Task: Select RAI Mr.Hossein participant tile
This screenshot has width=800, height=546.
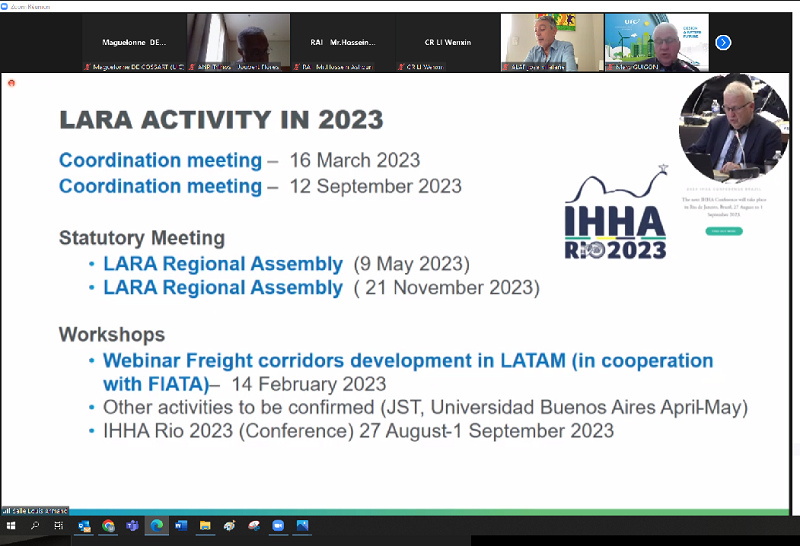Action: 343,42
